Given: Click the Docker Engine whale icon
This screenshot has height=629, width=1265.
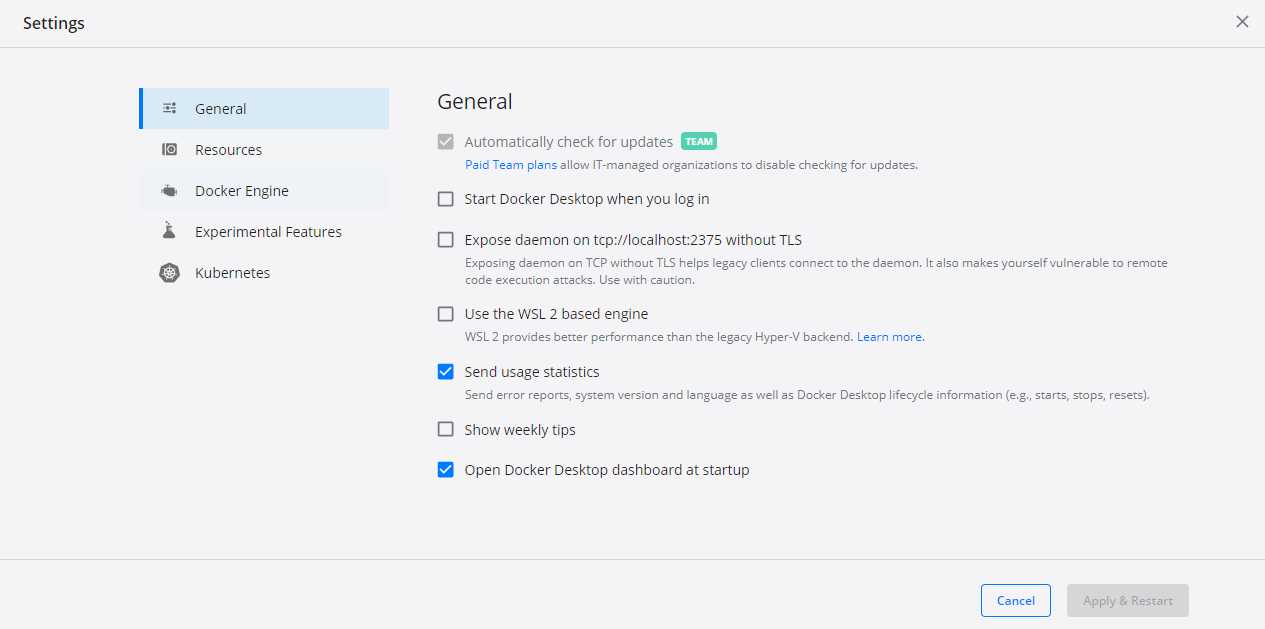Looking at the screenshot, I should (x=170, y=190).
